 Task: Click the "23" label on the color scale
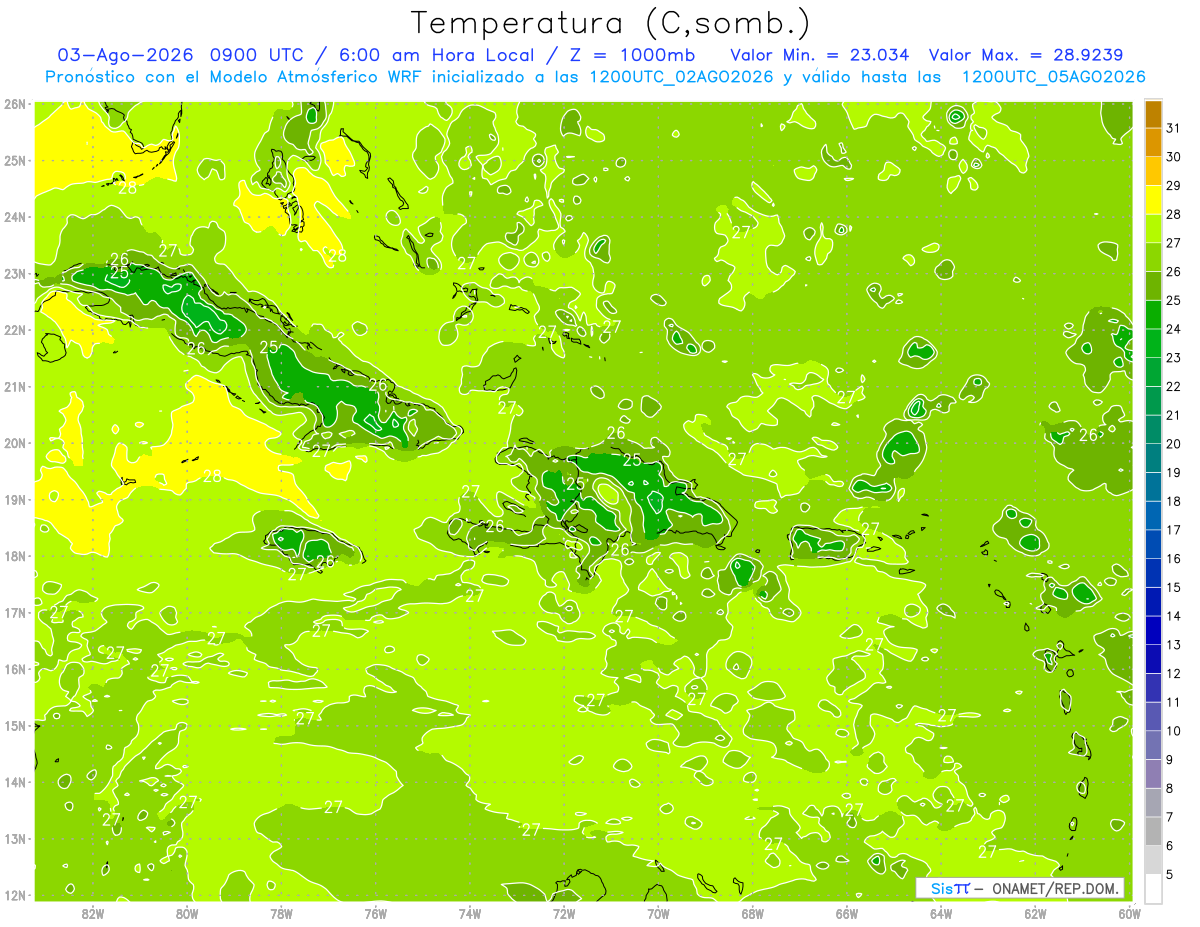(x=1174, y=358)
